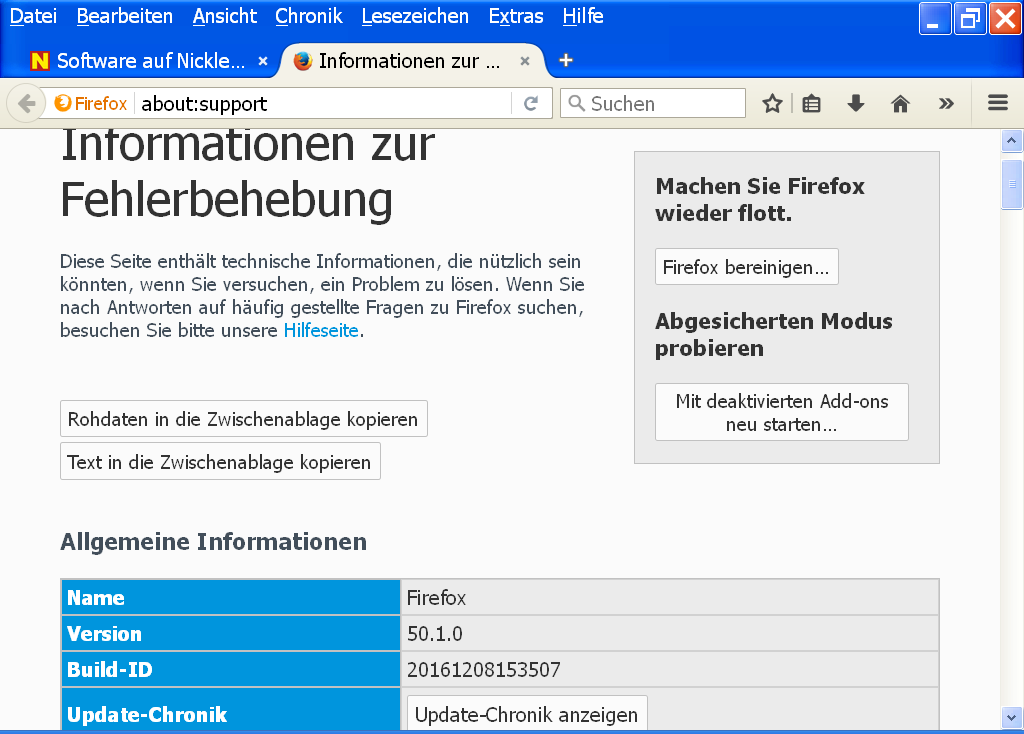Click the Build-ID row header
The width and height of the screenshot is (1024, 734).
pos(231,669)
